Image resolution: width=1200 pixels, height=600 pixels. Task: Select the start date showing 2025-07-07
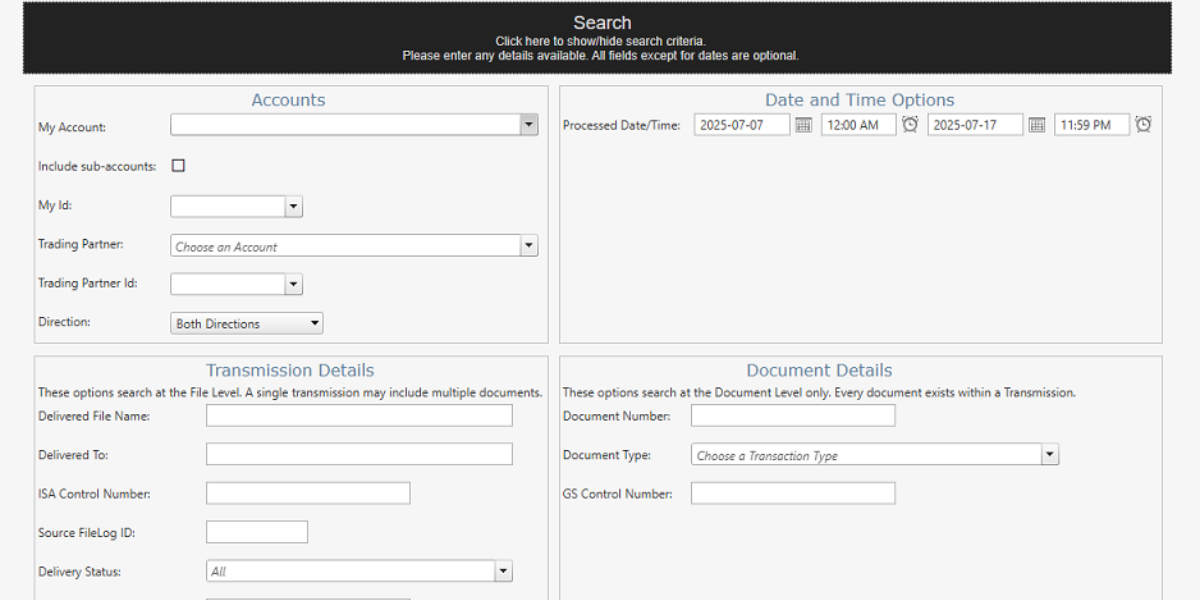click(741, 124)
